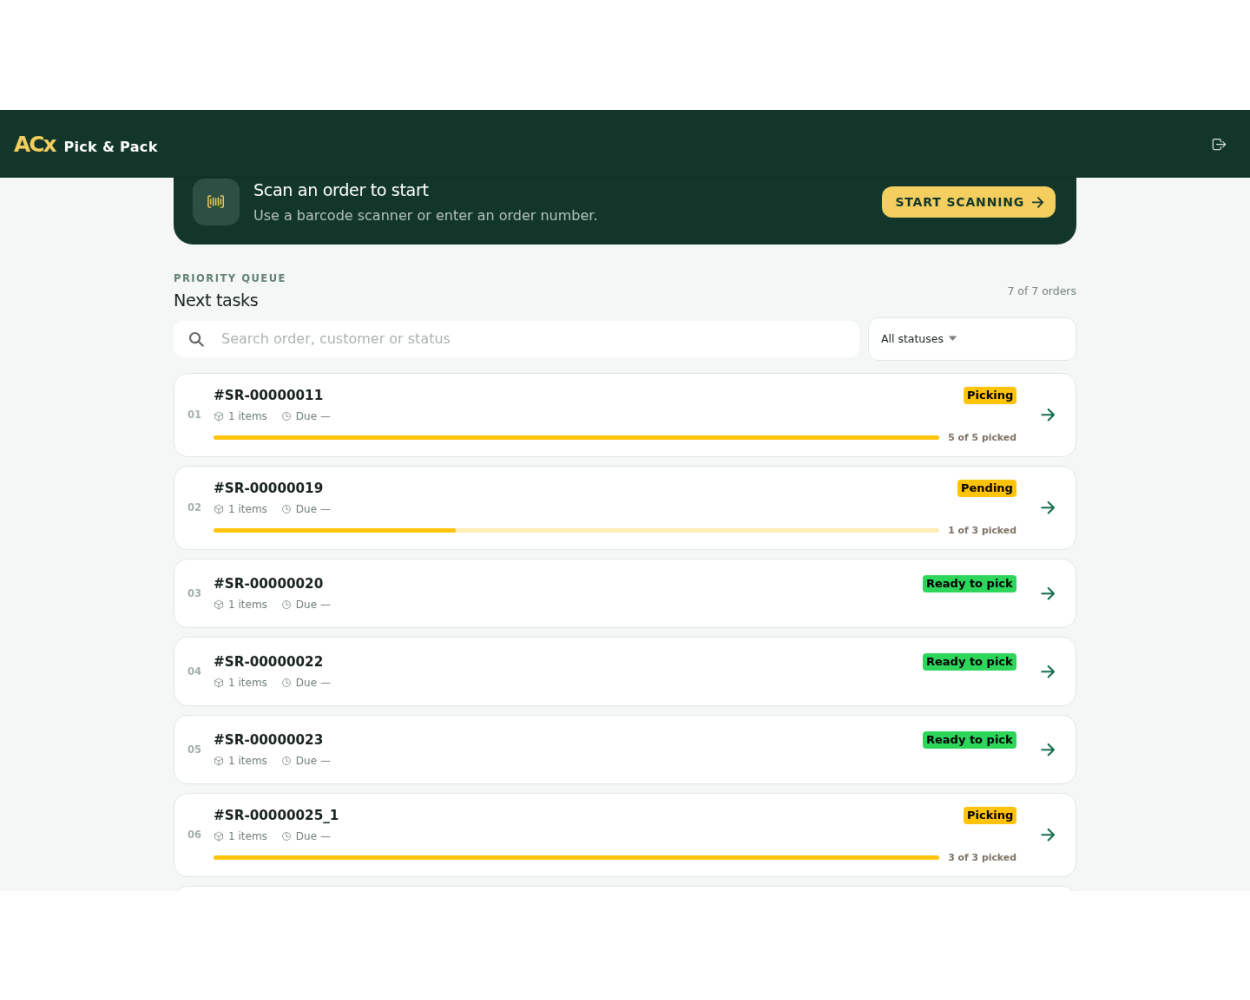Open order #SR-00000023 with its arrow
The width and height of the screenshot is (1250, 1000).
[x=1048, y=750]
